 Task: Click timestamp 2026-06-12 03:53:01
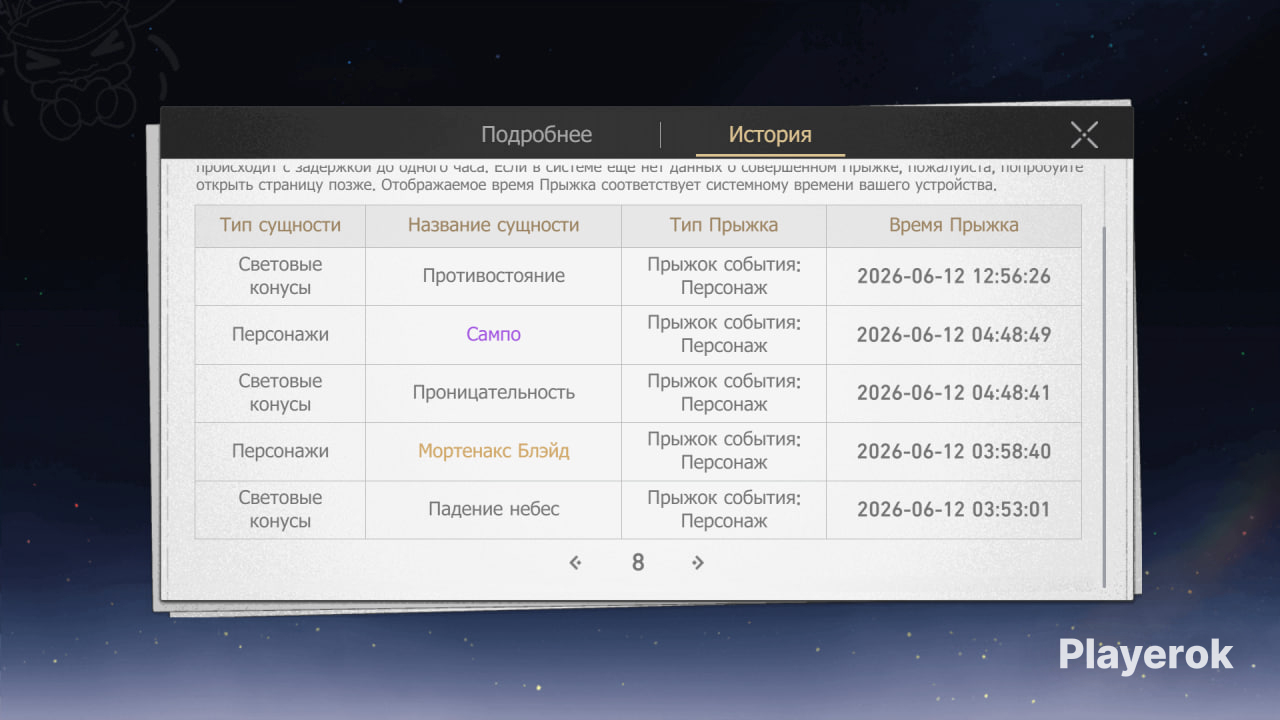pos(954,509)
